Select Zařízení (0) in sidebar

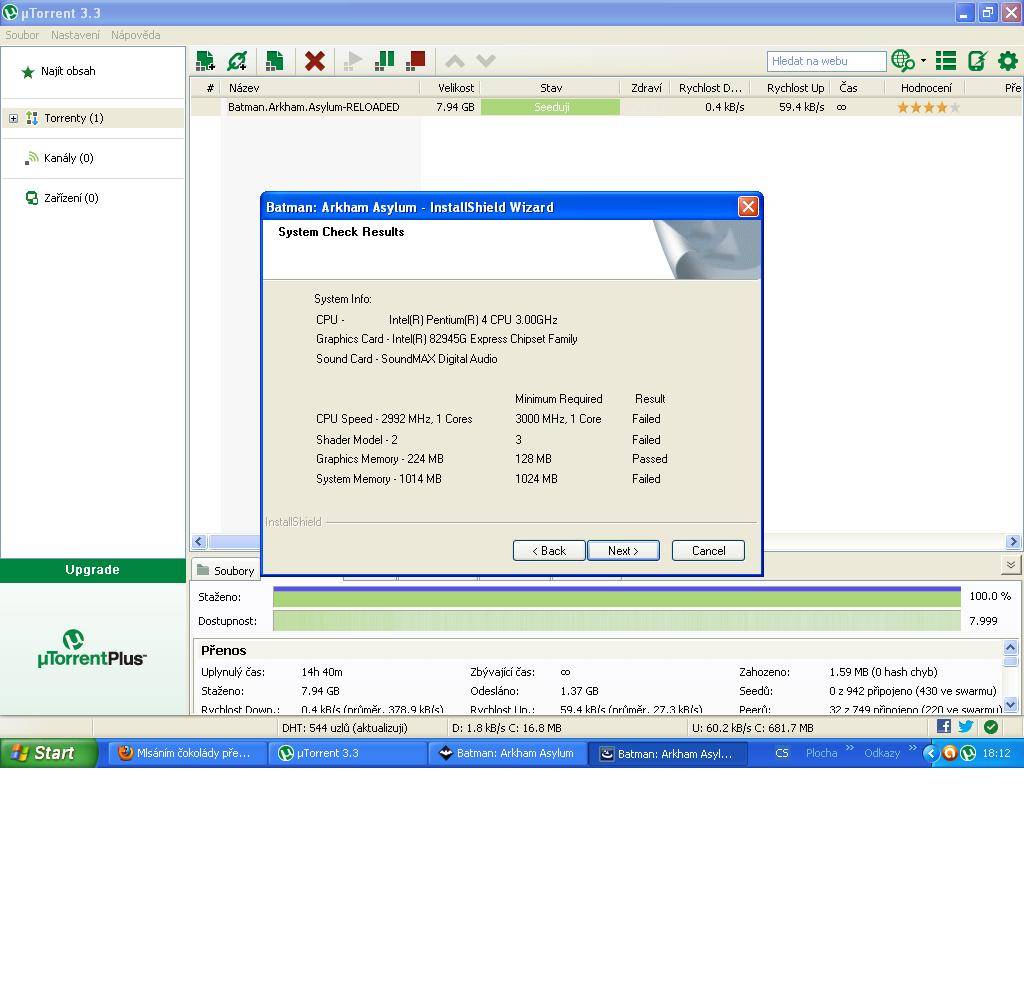point(71,198)
